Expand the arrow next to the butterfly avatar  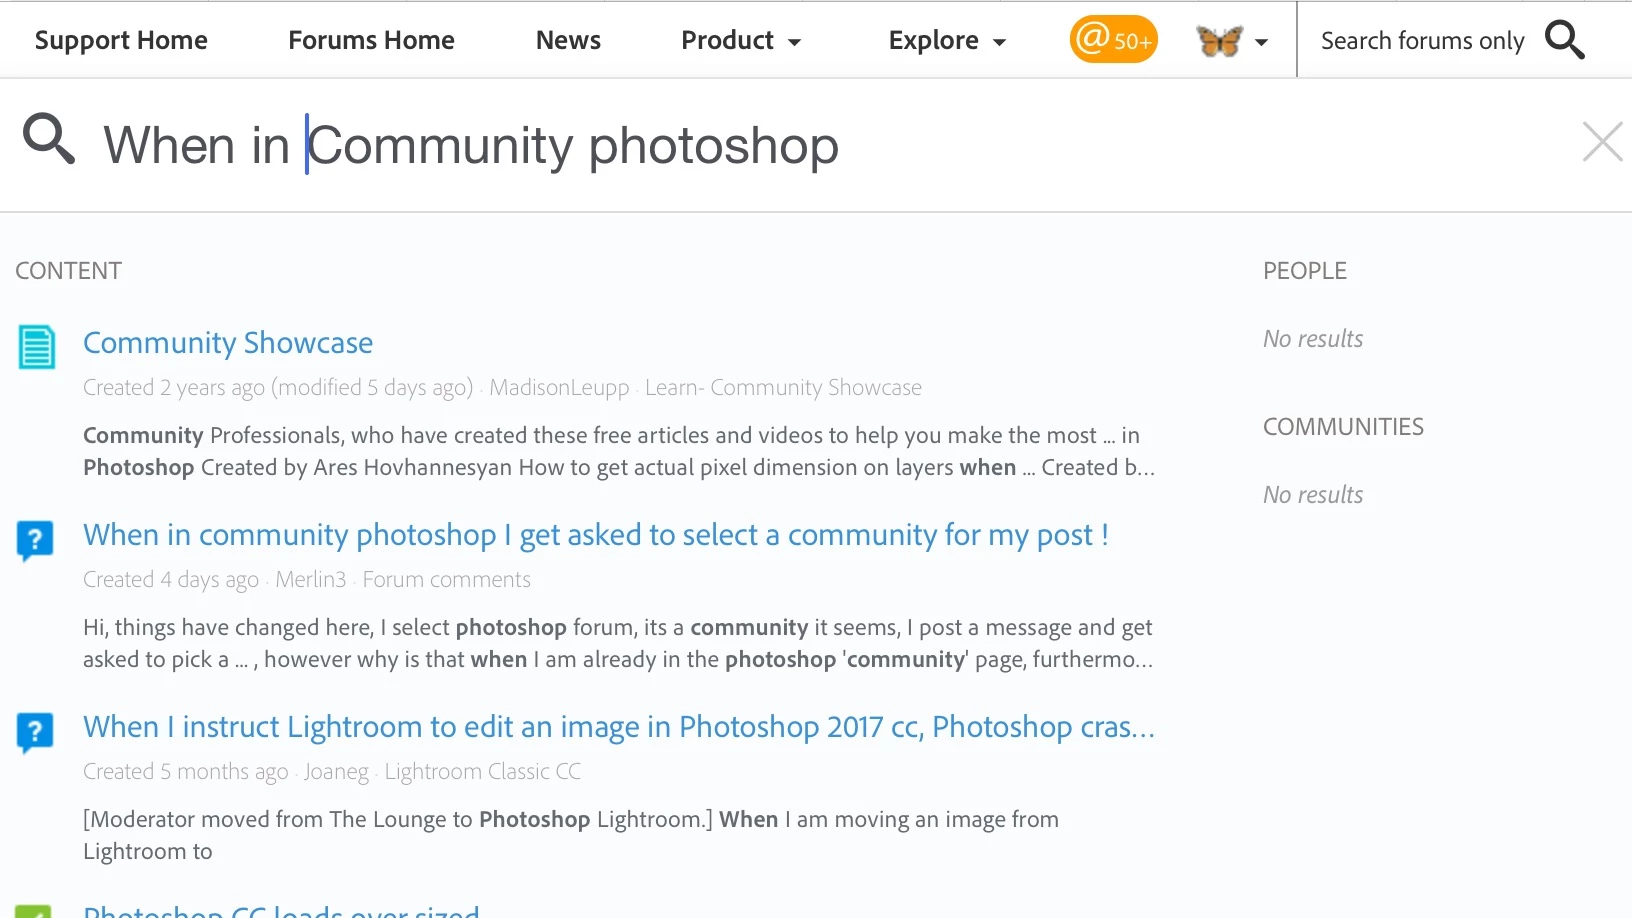(x=1261, y=42)
